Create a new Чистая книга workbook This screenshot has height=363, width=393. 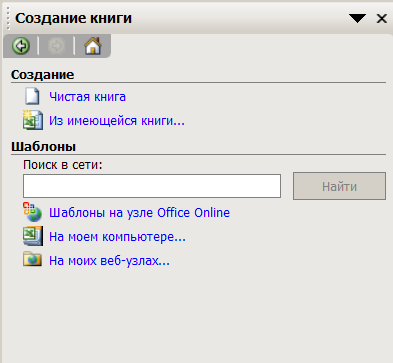click(x=87, y=97)
